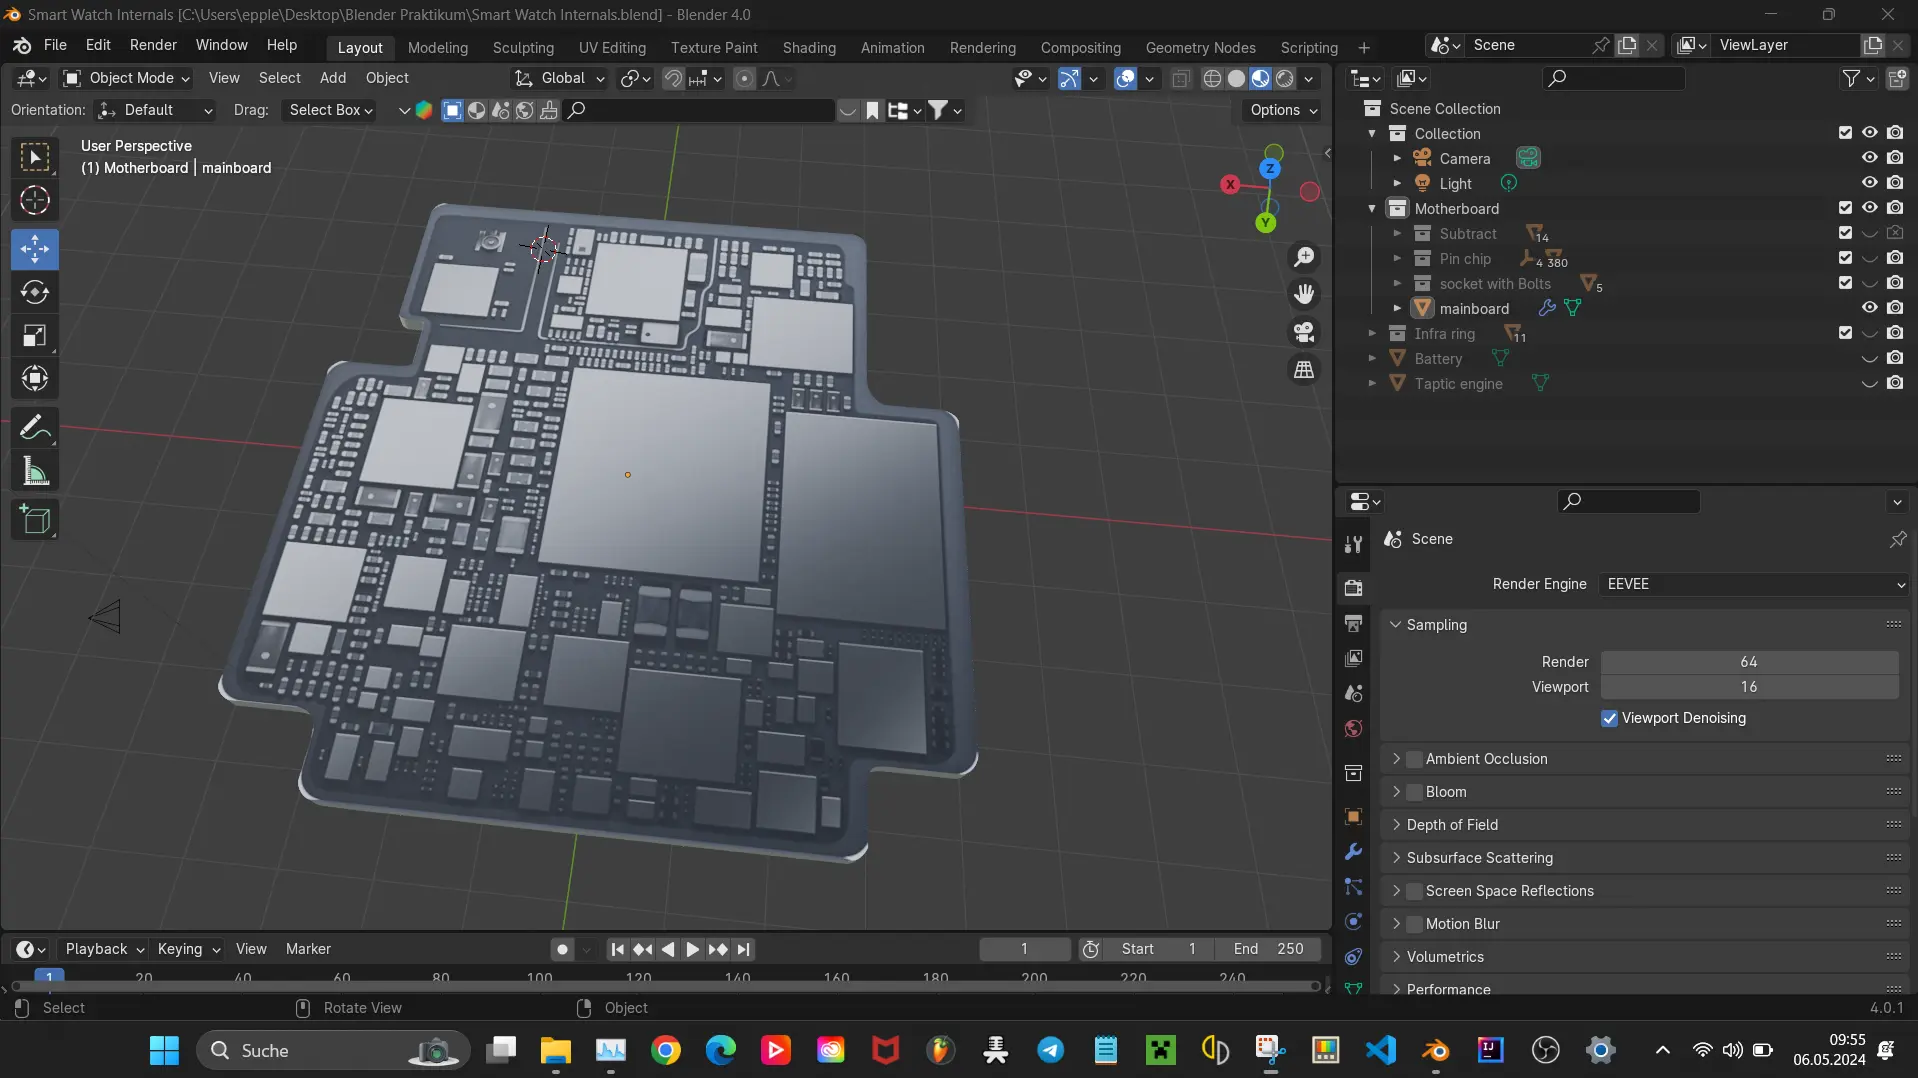This screenshot has height=1078, width=1918.
Task: Open the Object Mode dropdown
Action: point(126,78)
